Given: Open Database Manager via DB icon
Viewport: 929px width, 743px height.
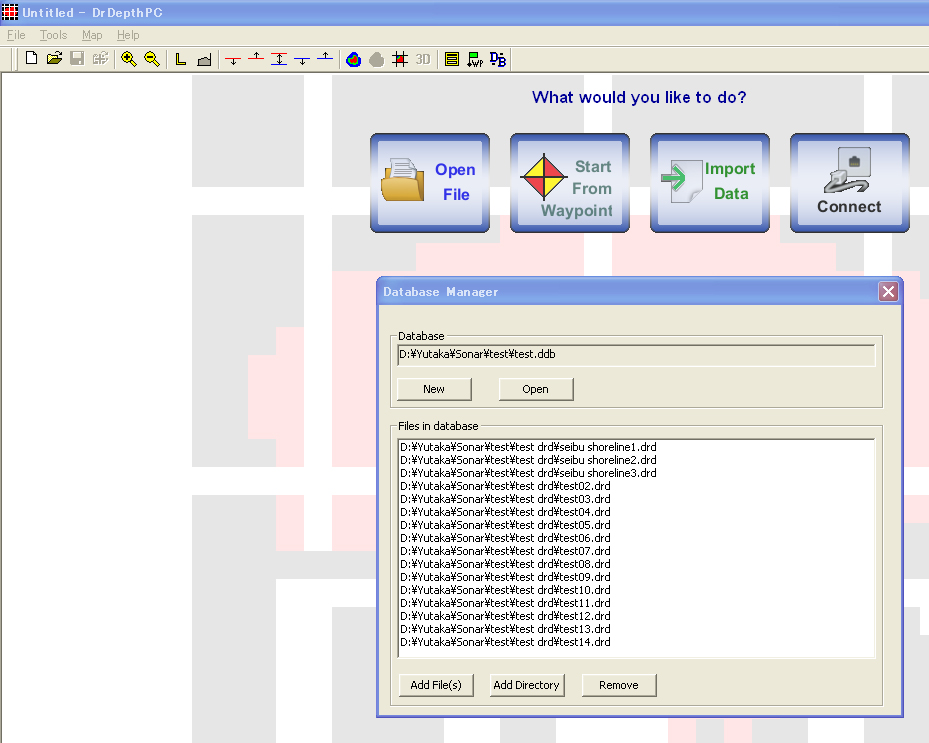Looking at the screenshot, I should (x=498, y=59).
